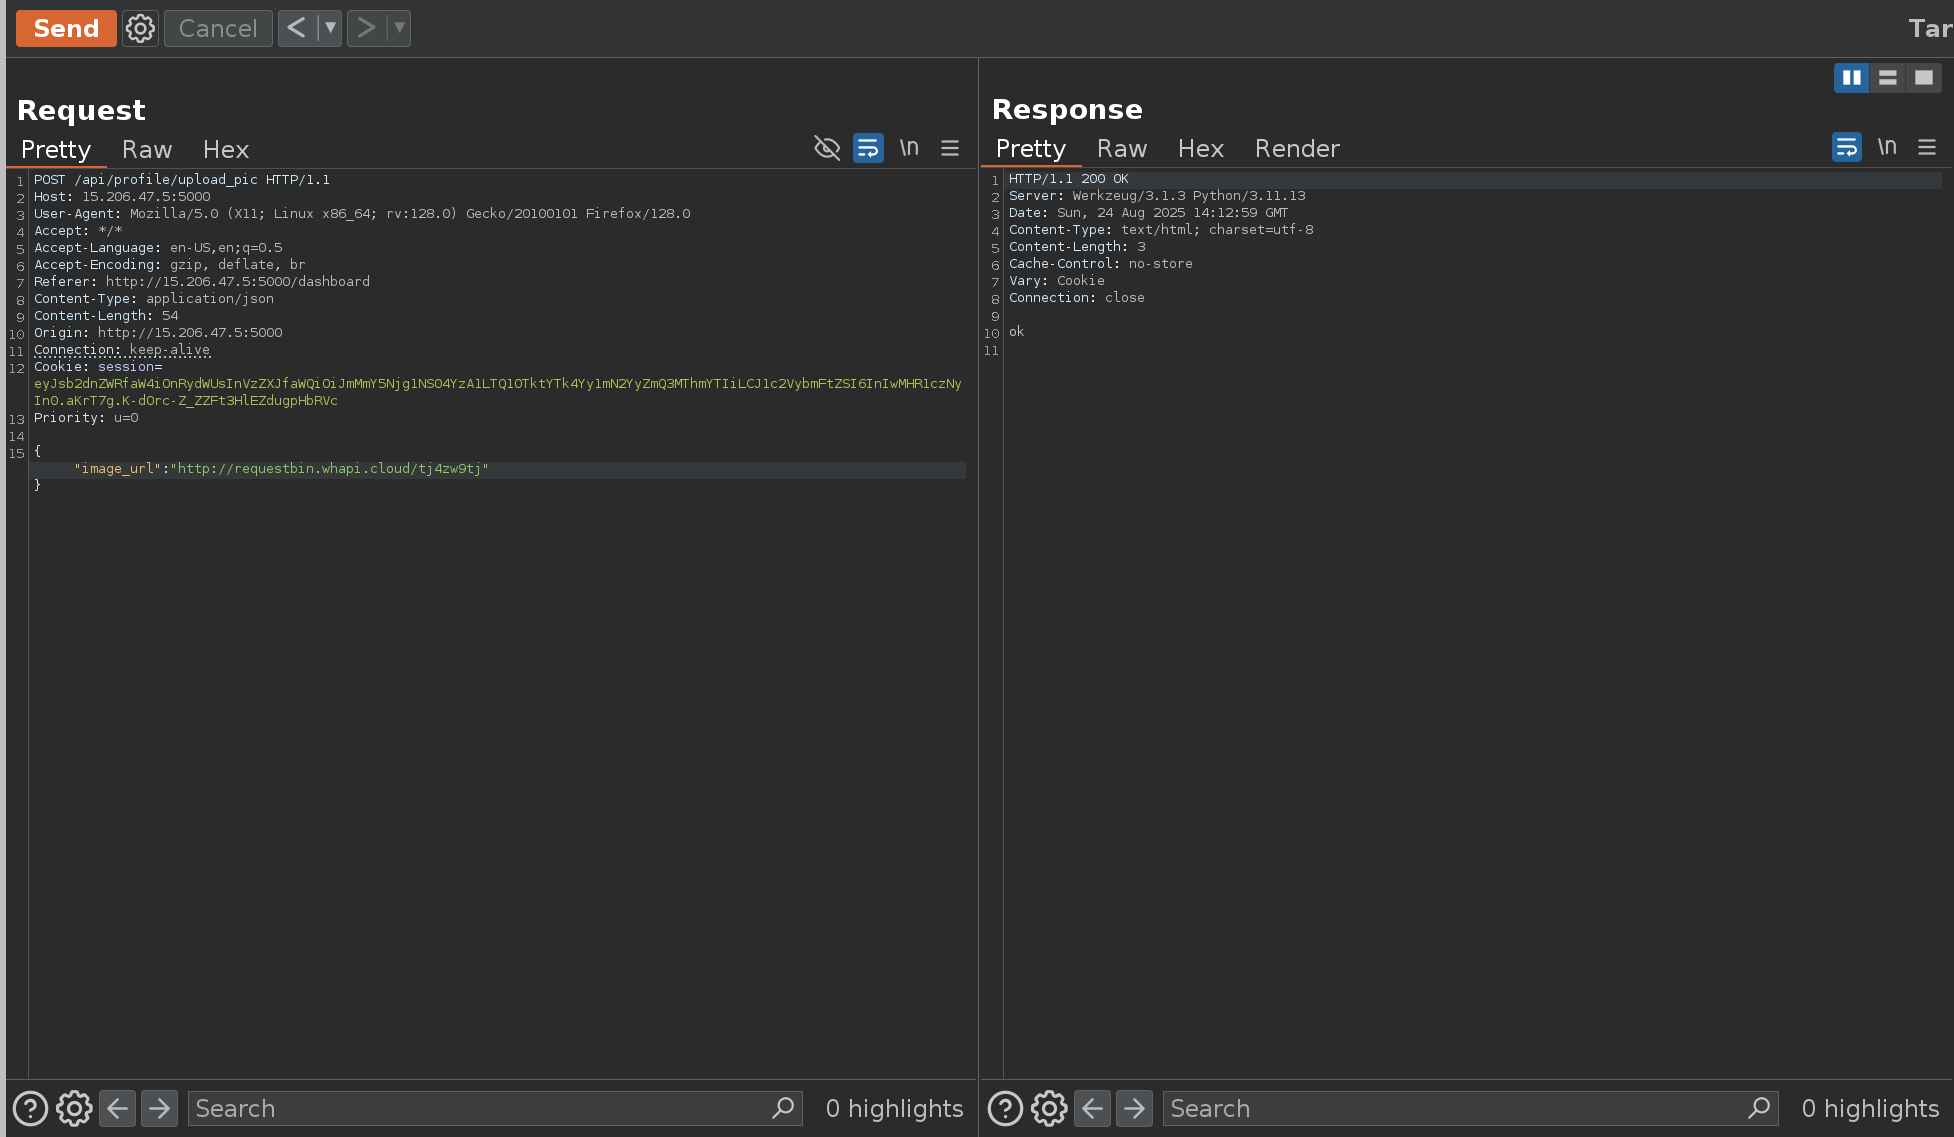Viewport: 1954px width, 1137px height.
Task: Switch to combined tabbed layout view
Action: (x=1923, y=77)
